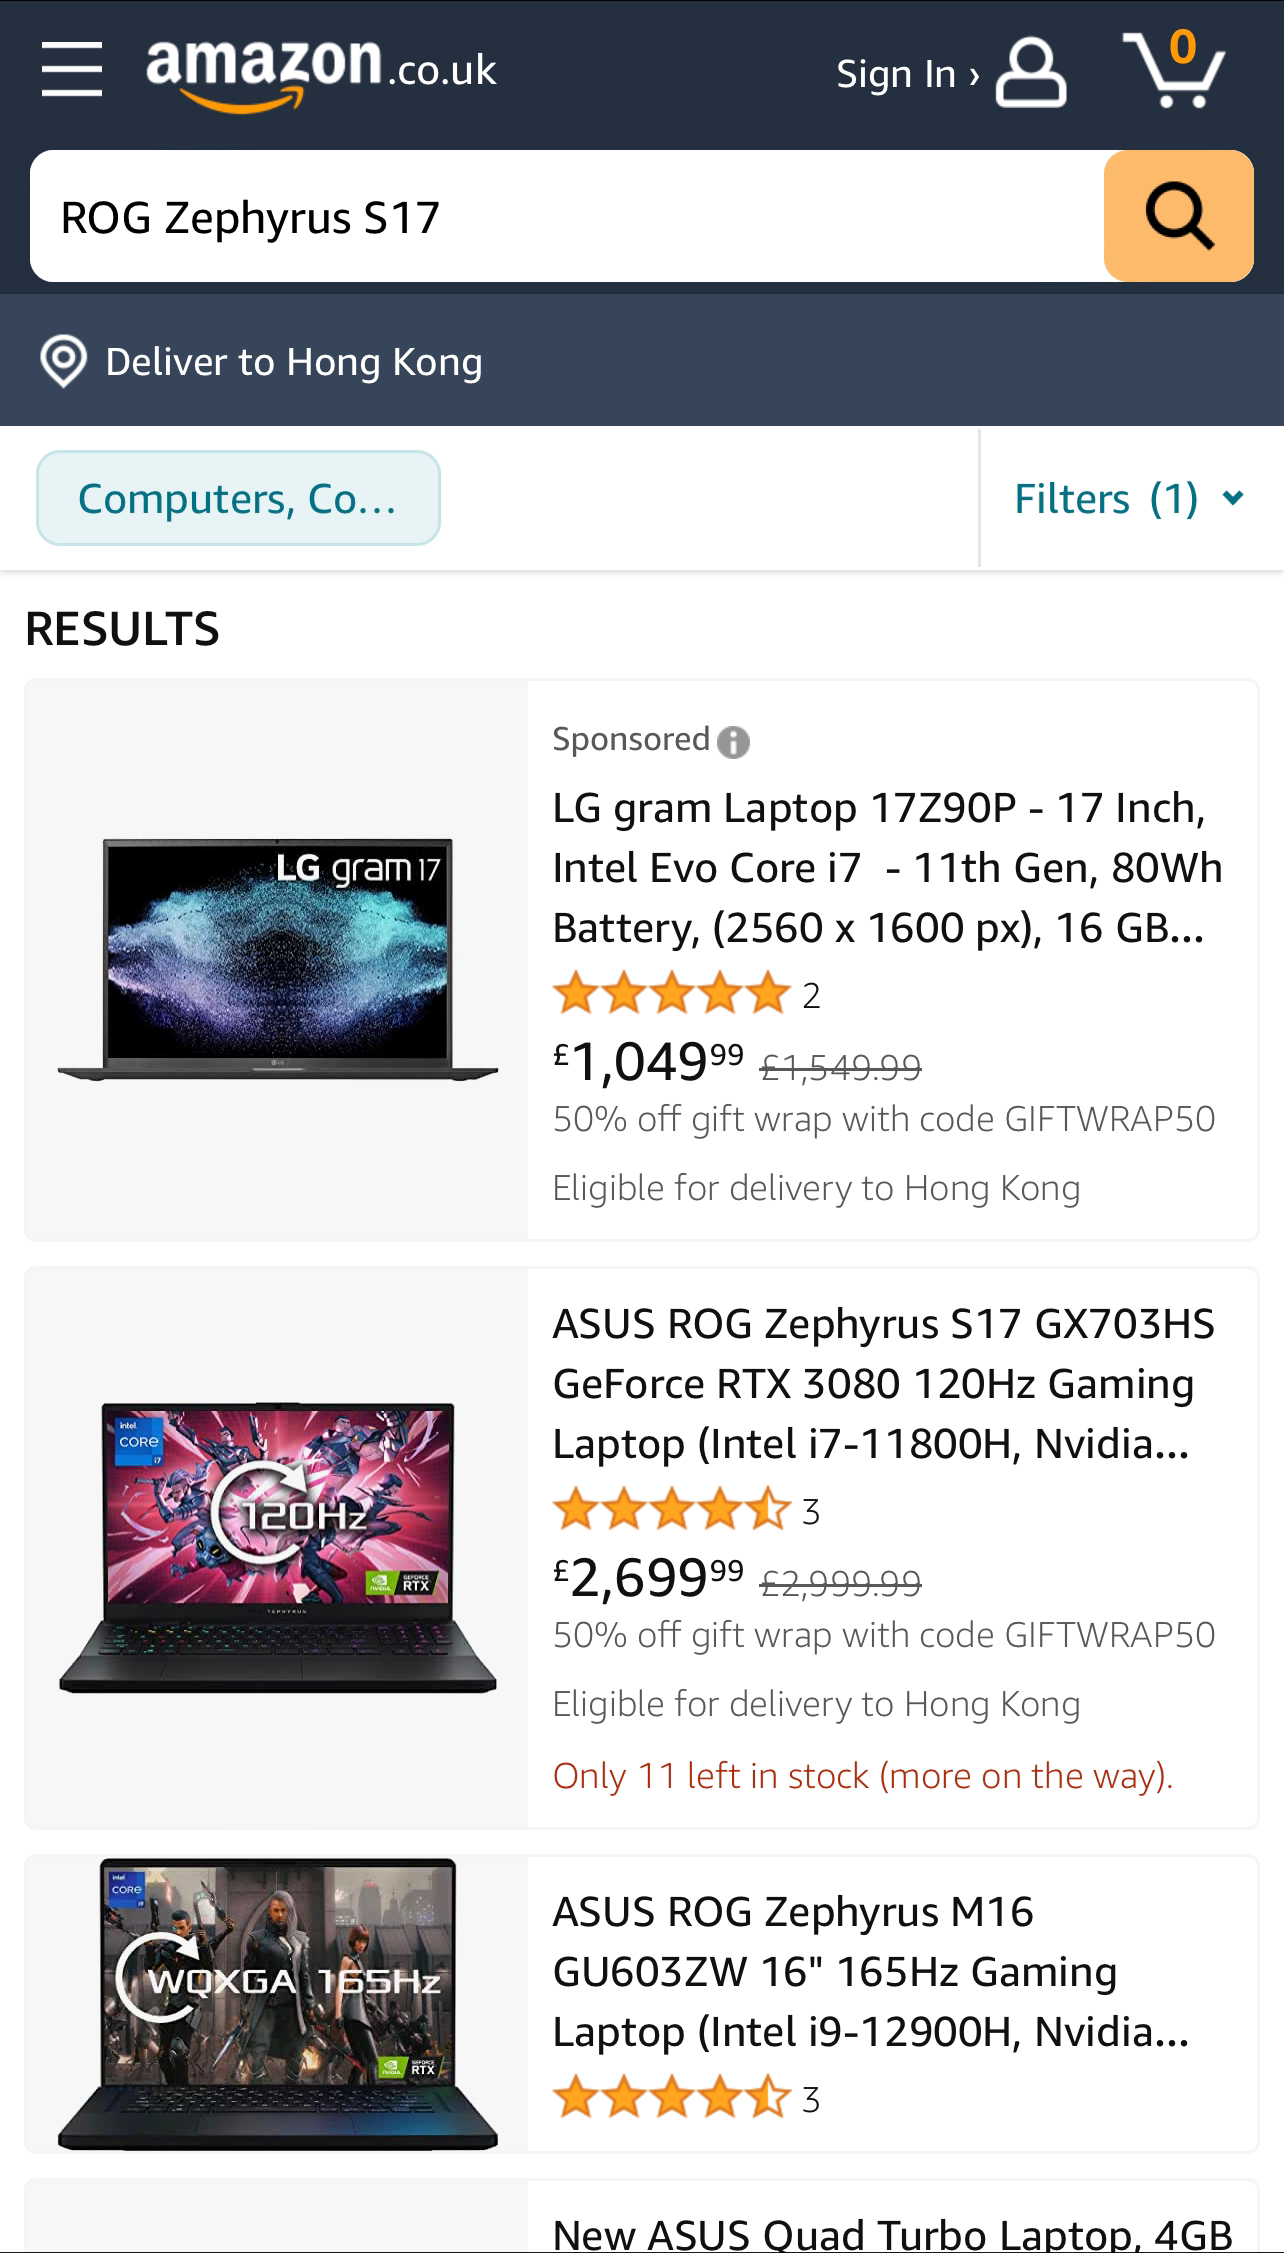Tap the 120Hz Zephyrus laptop image

(x=277, y=1547)
